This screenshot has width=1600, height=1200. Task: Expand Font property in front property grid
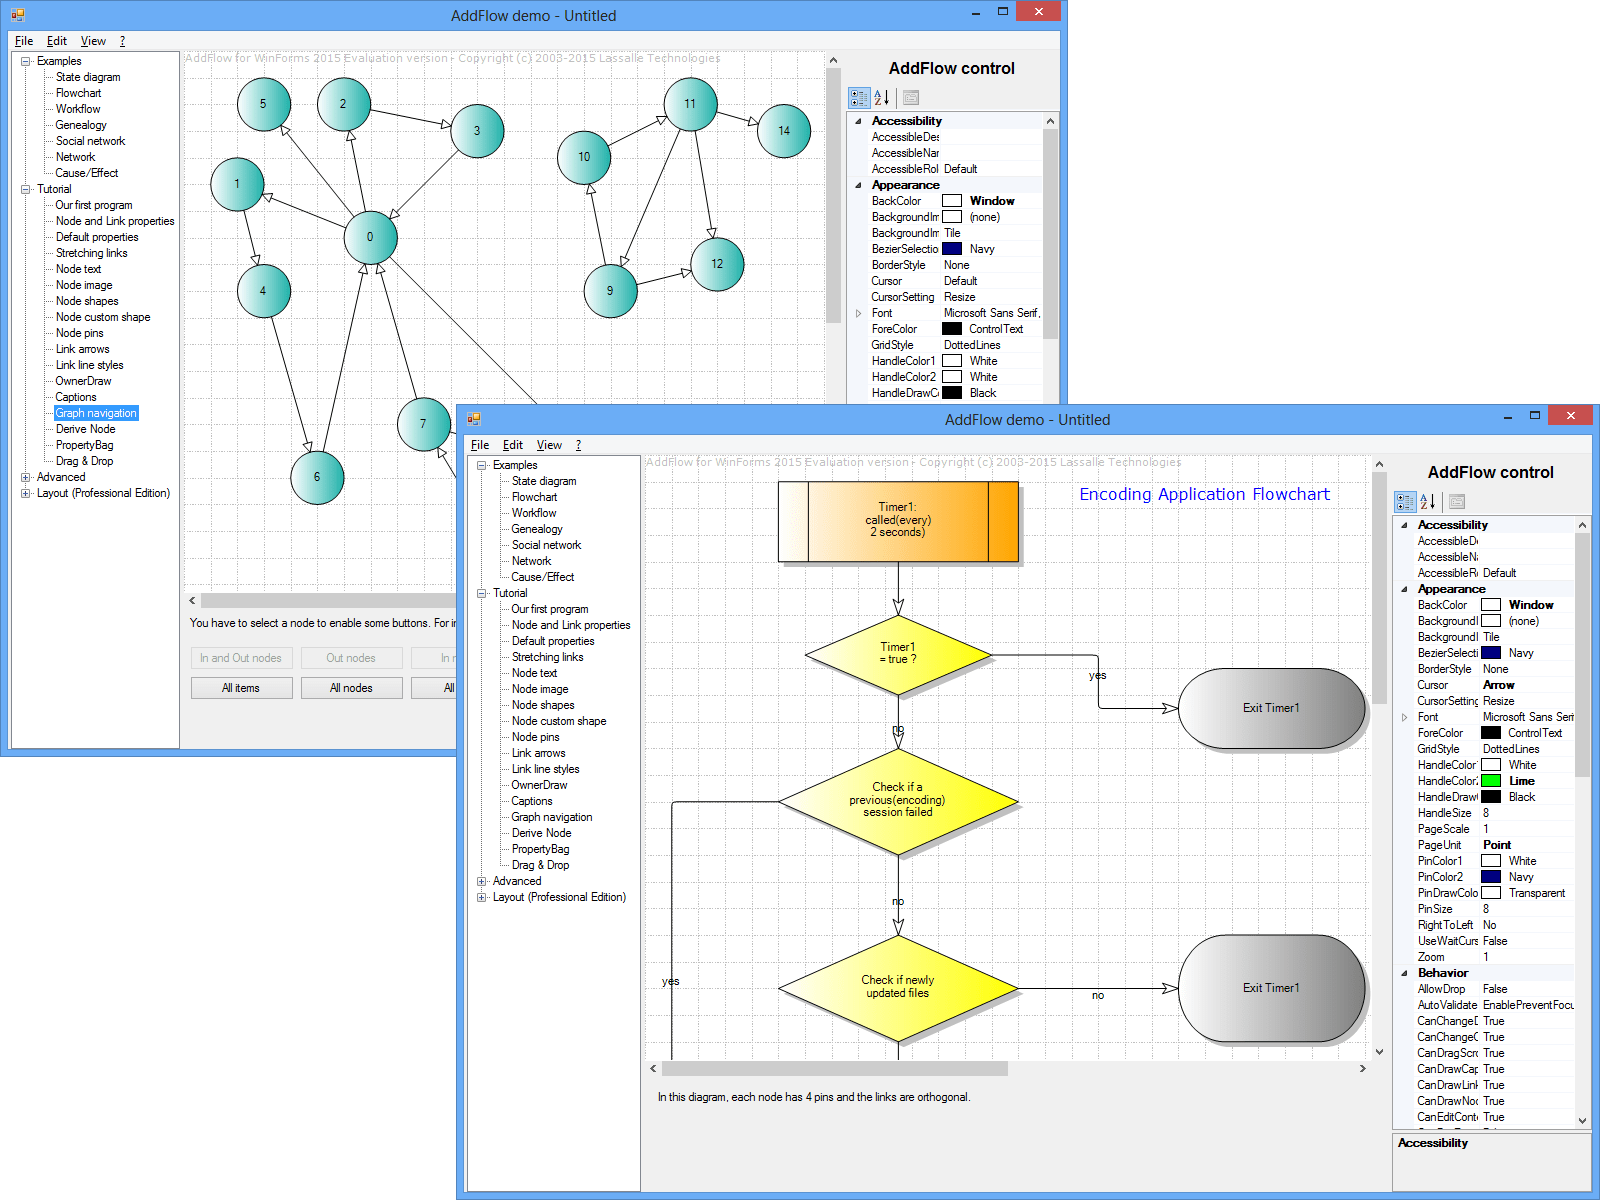tap(1404, 717)
